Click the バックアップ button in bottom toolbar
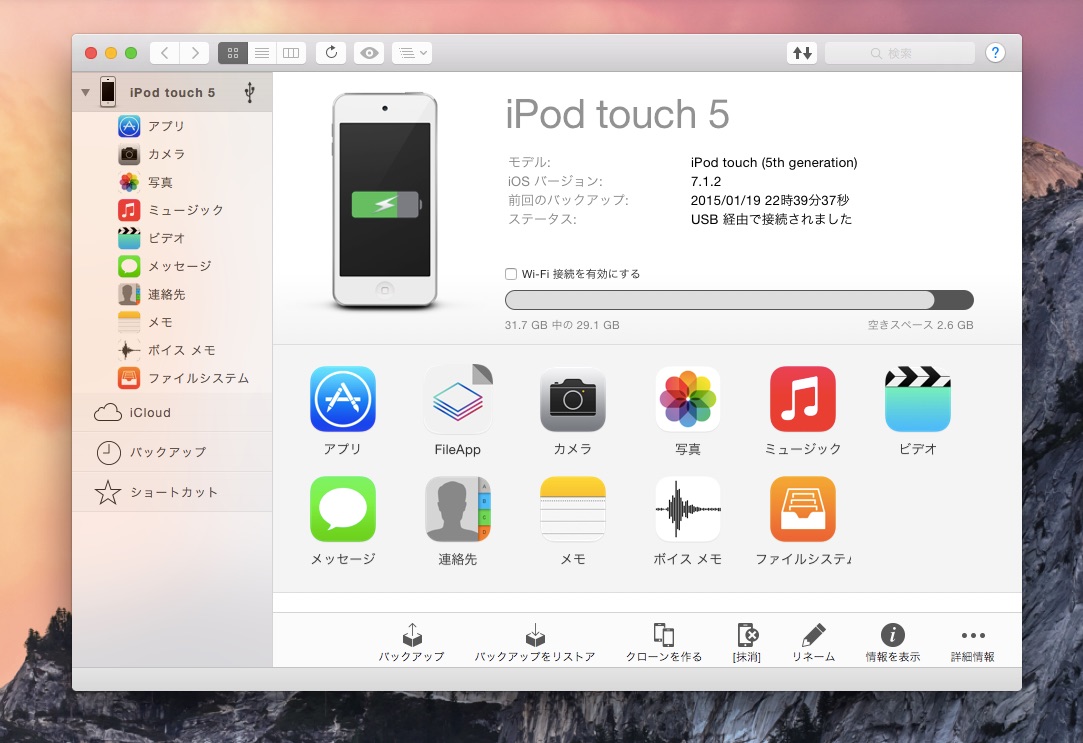The height and width of the screenshot is (743, 1083). (x=412, y=642)
